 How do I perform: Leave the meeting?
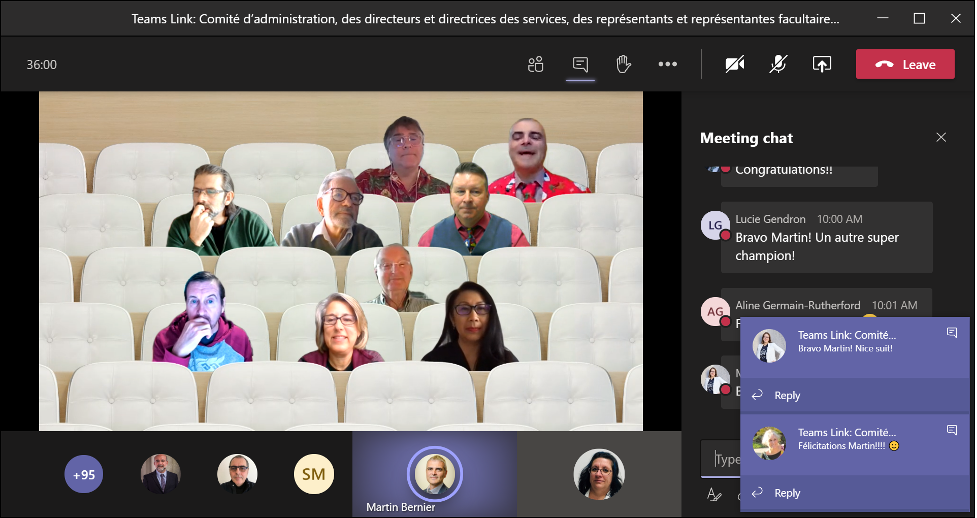pyautogui.click(x=906, y=64)
